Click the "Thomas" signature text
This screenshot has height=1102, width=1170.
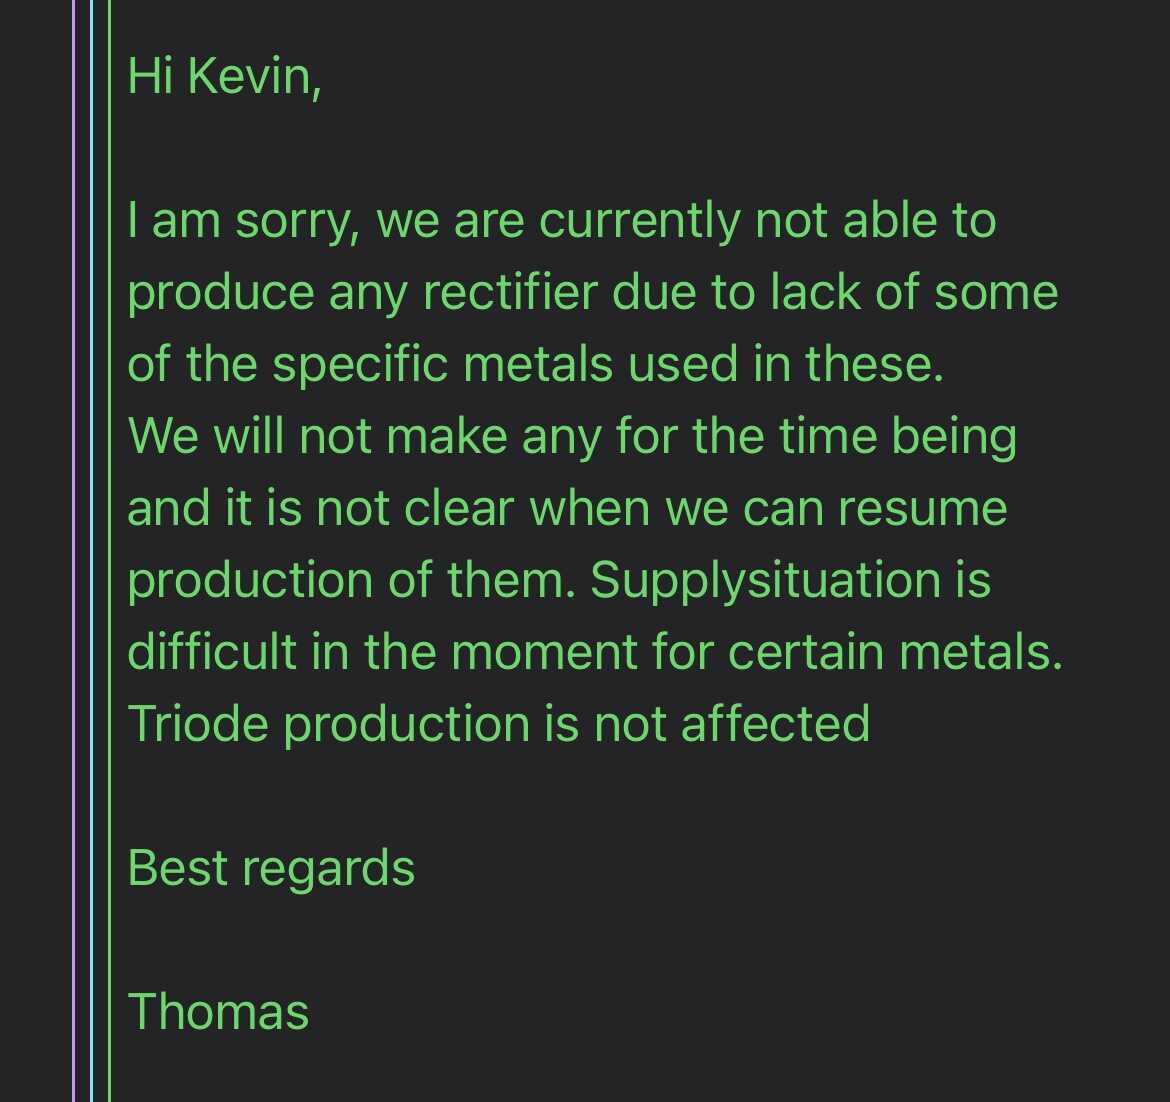[x=218, y=1011]
